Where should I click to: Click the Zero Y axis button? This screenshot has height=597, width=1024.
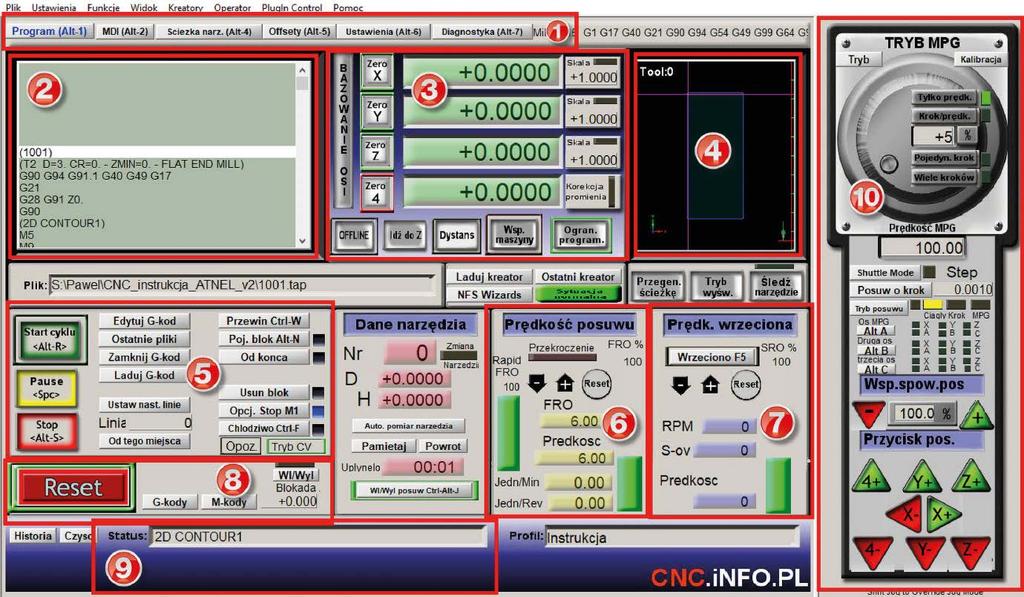point(377,111)
